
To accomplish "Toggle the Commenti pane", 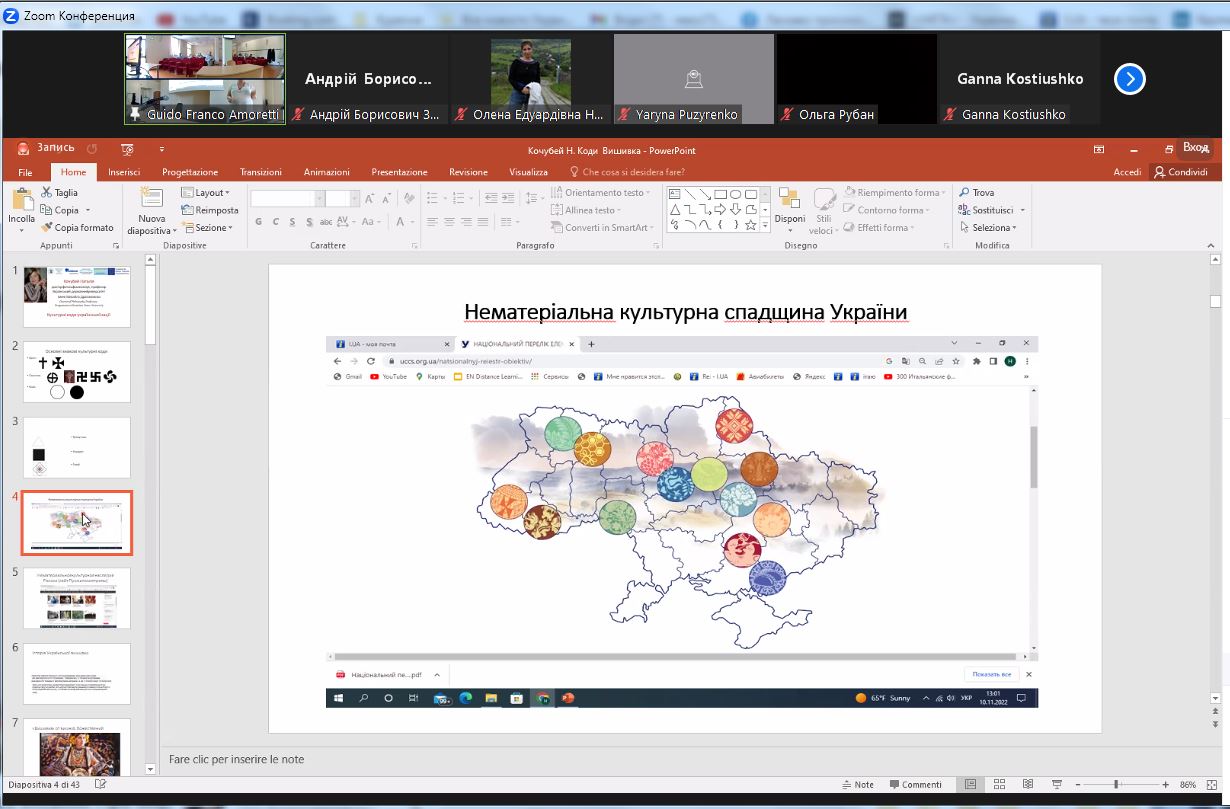I will tap(915, 785).
